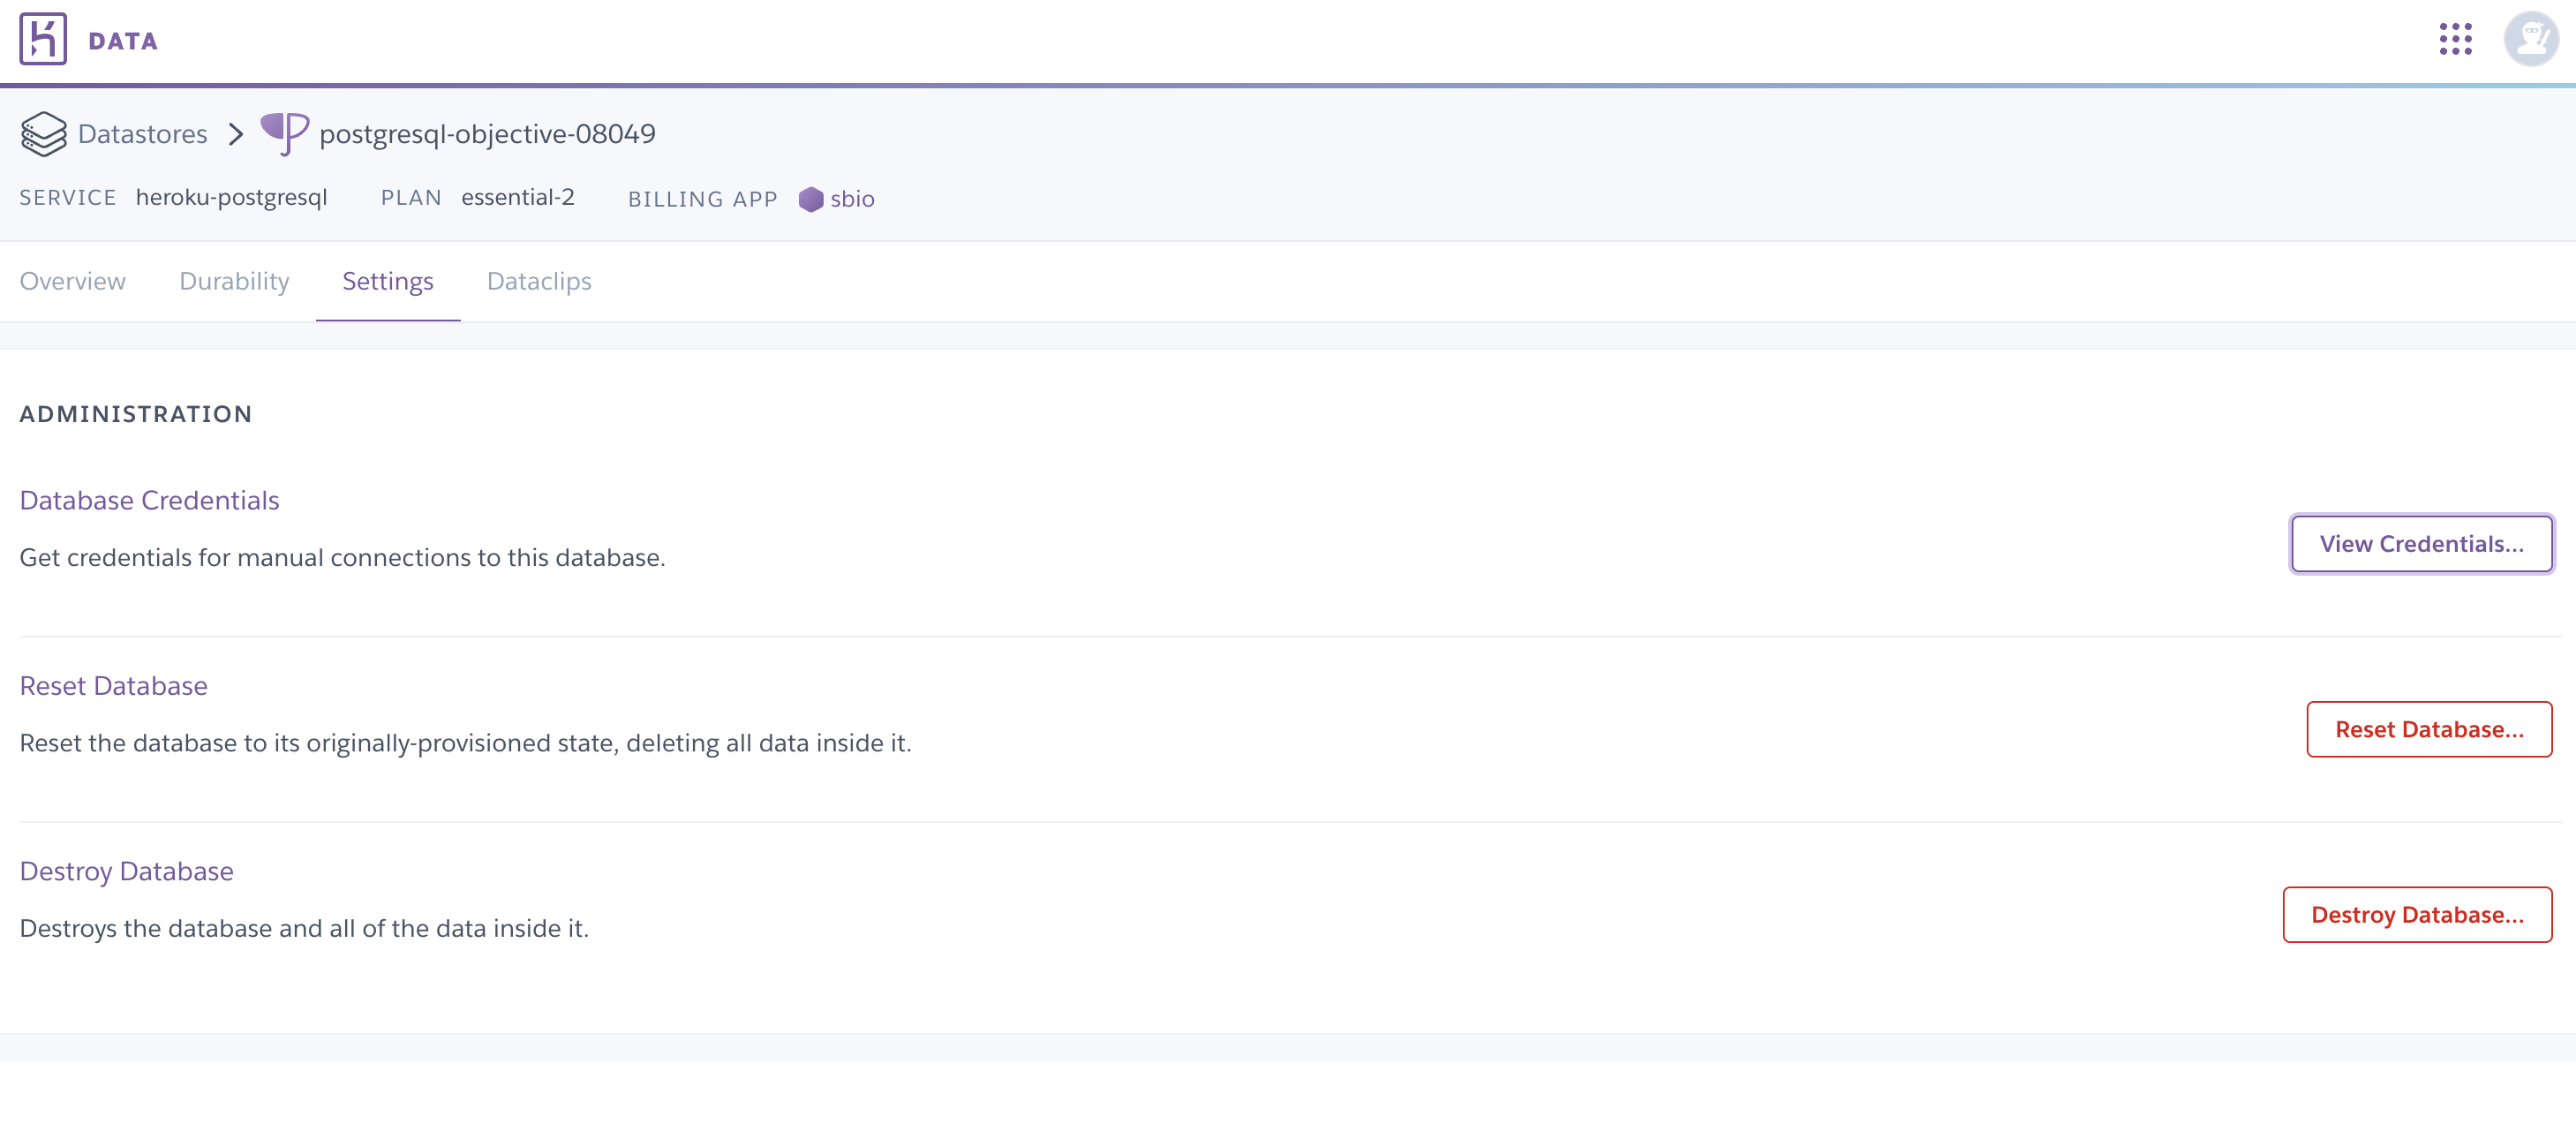Open the Datastores breadcrumb link
Viewport: 2576px width, 1139px height.
coord(142,133)
